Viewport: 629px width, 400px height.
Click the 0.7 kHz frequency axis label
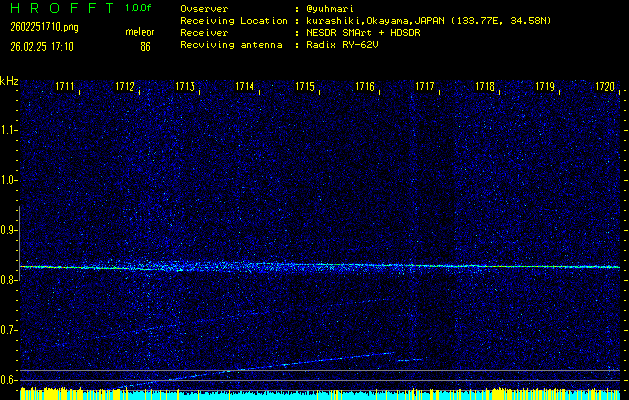pyautogui.click(x=9, y=330)
